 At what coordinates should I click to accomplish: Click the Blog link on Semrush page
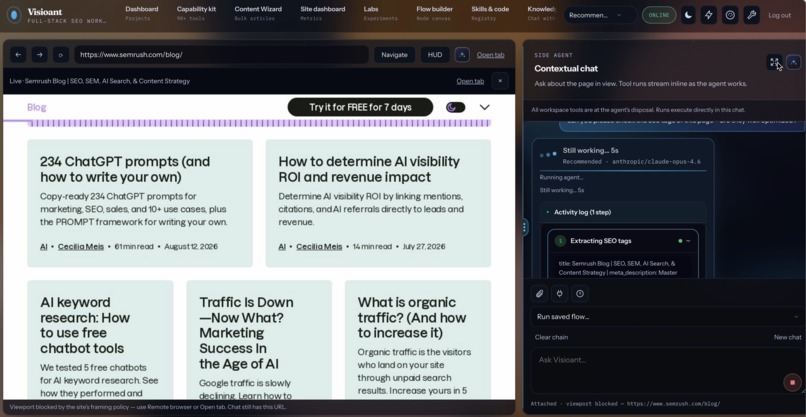click(x=36, y=107)
